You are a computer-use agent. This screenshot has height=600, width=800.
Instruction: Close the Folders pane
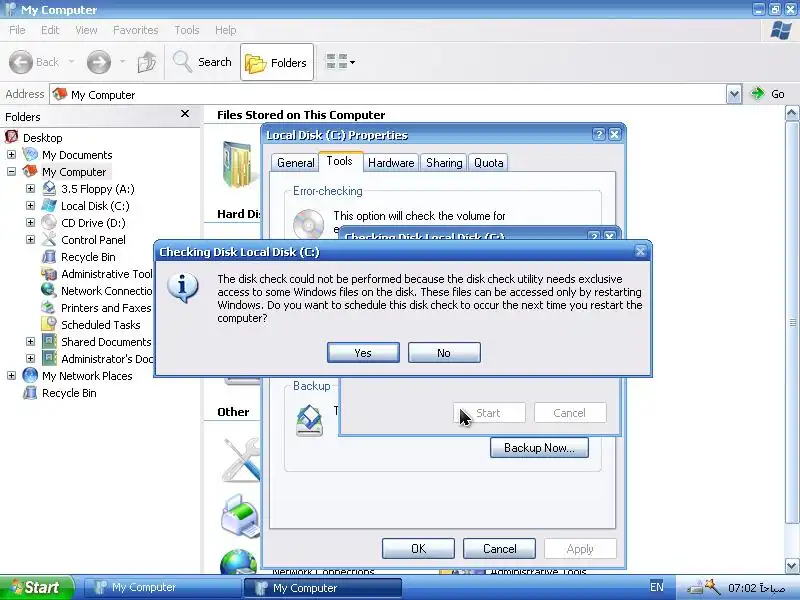click(185, 114)
